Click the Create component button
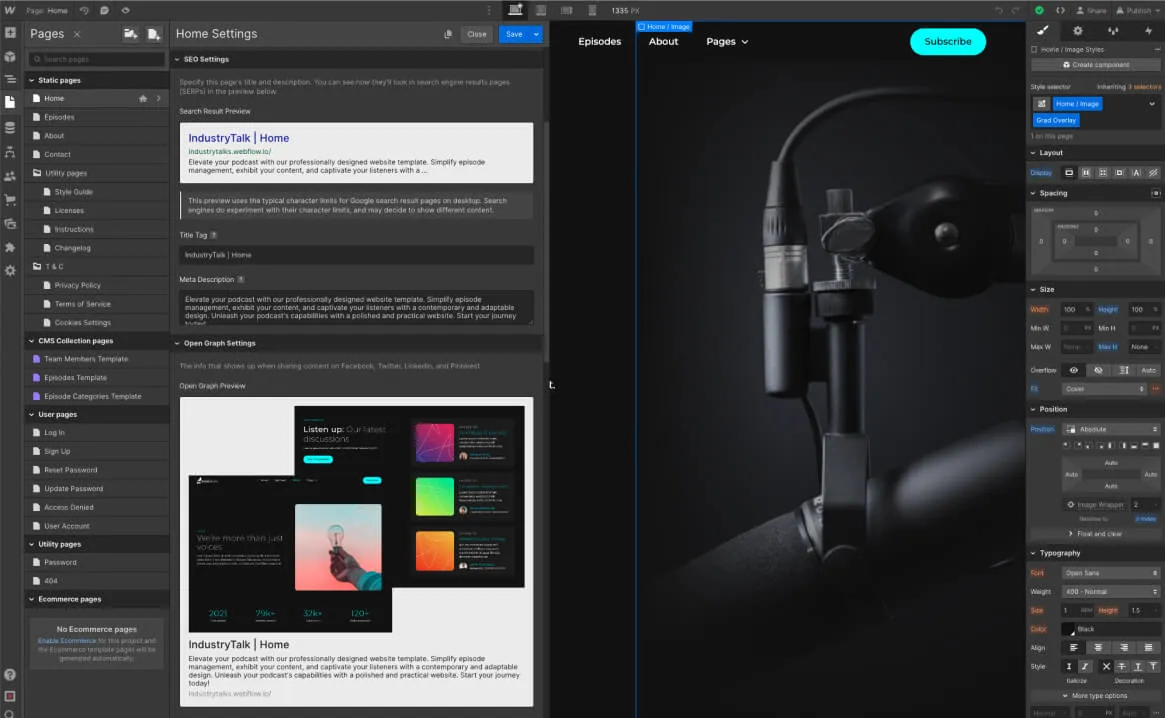 pos(1096,65)
